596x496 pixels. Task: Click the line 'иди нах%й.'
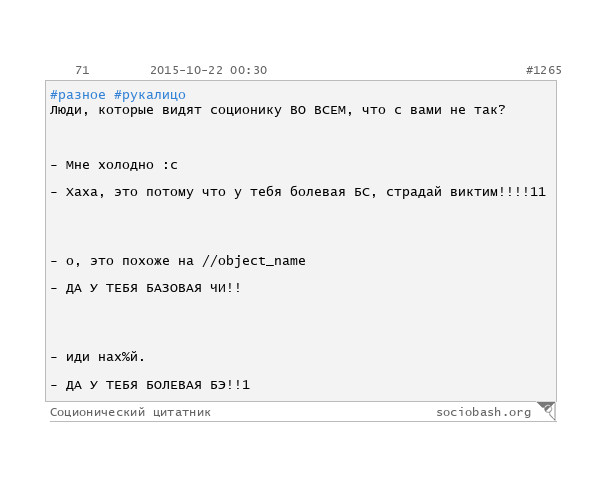(98, 357)
